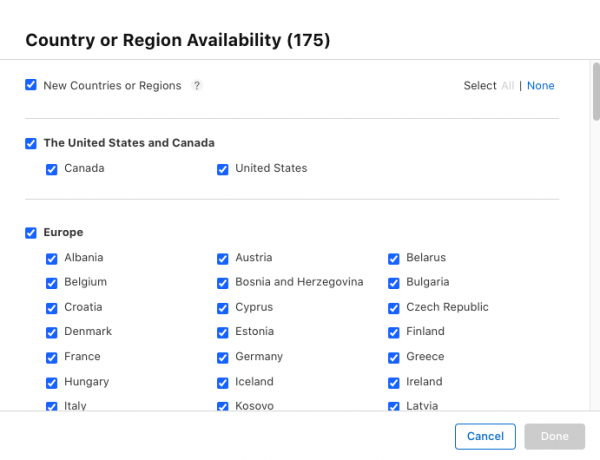Screen dimensions: 600x460
Task: Click the Done button
Action: (554, 436)
